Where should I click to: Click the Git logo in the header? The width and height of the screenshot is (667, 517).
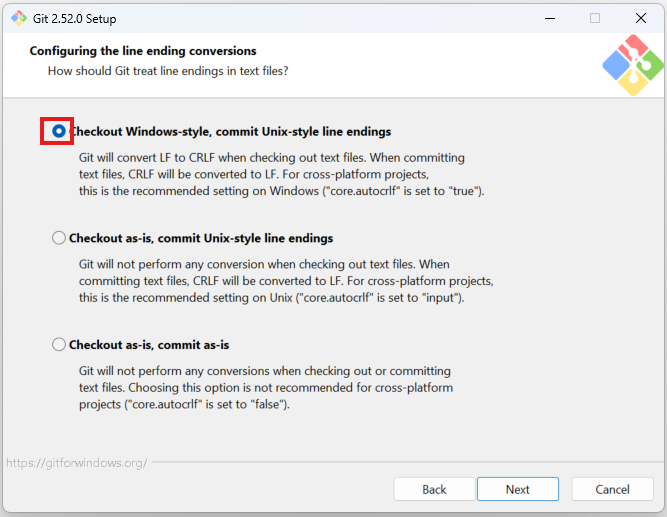(632, 65)
